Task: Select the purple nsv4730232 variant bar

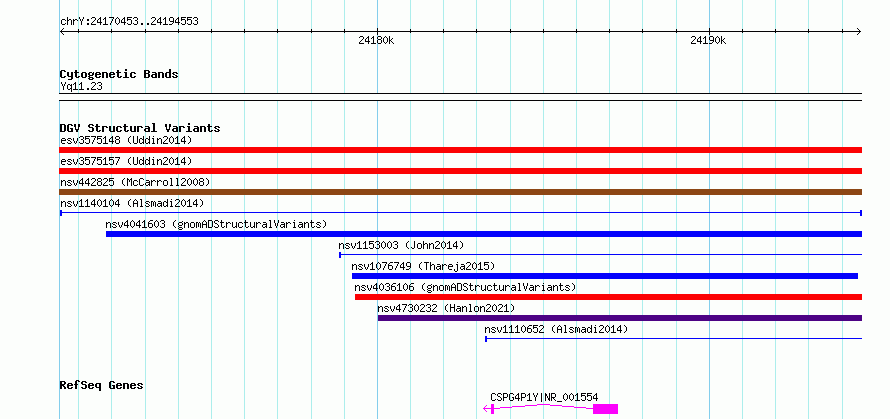Action: pos(620,318)
